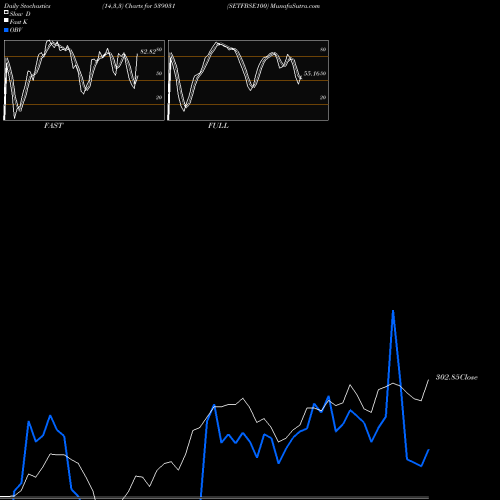Click the Slow D legend swatch
The height and width of the screenshot is (500, 500).
(6, 12)
